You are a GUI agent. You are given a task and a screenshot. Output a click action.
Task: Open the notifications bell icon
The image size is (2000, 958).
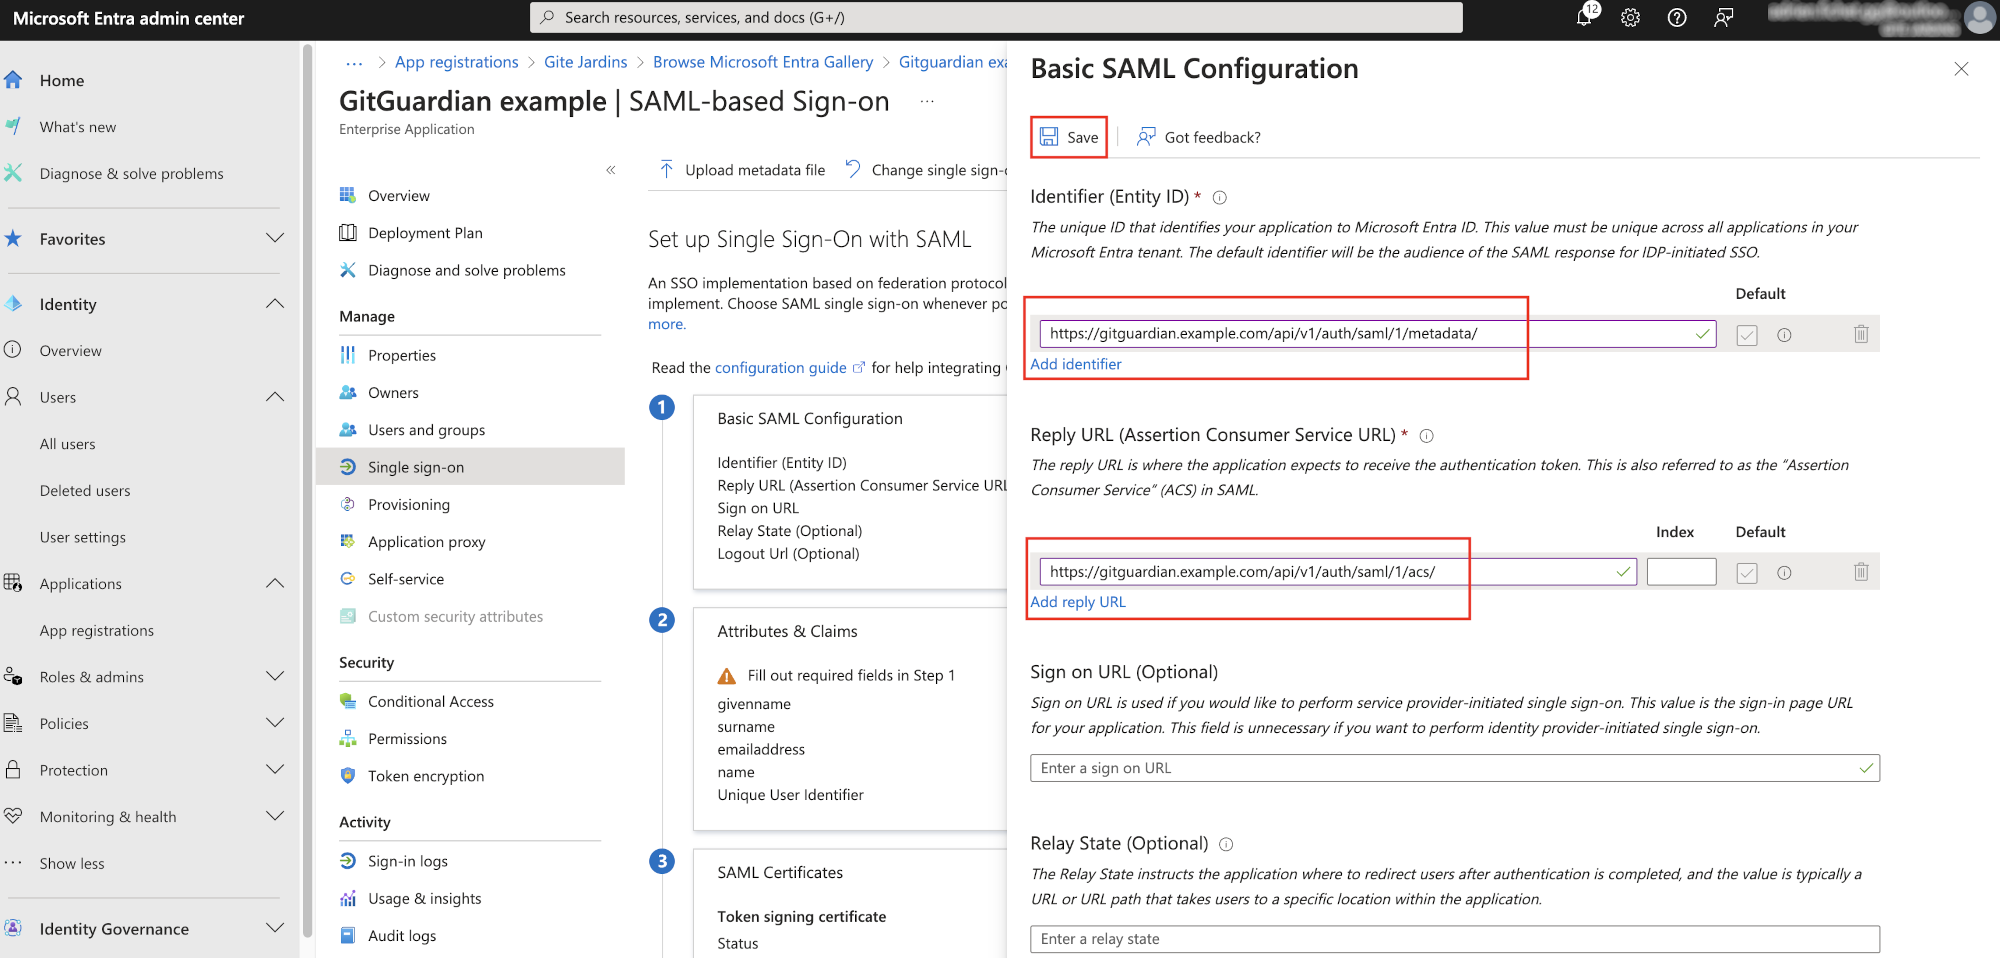[1584, 17]
